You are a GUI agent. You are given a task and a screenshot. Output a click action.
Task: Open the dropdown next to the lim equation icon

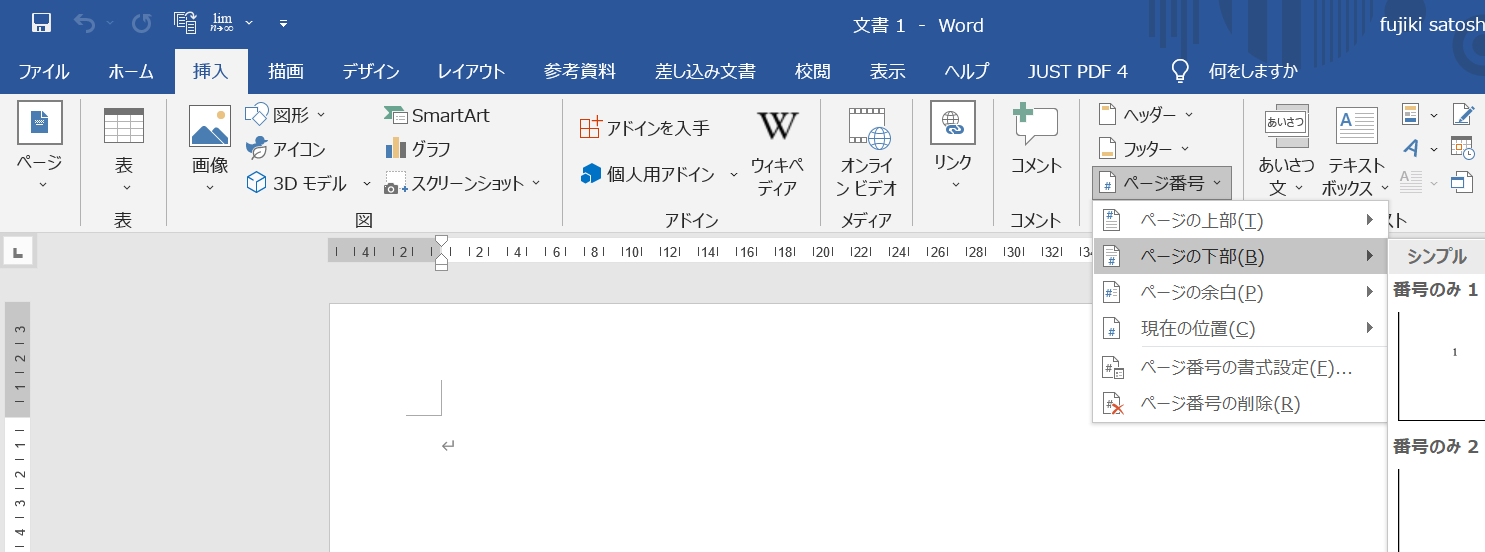pos(248,22)
